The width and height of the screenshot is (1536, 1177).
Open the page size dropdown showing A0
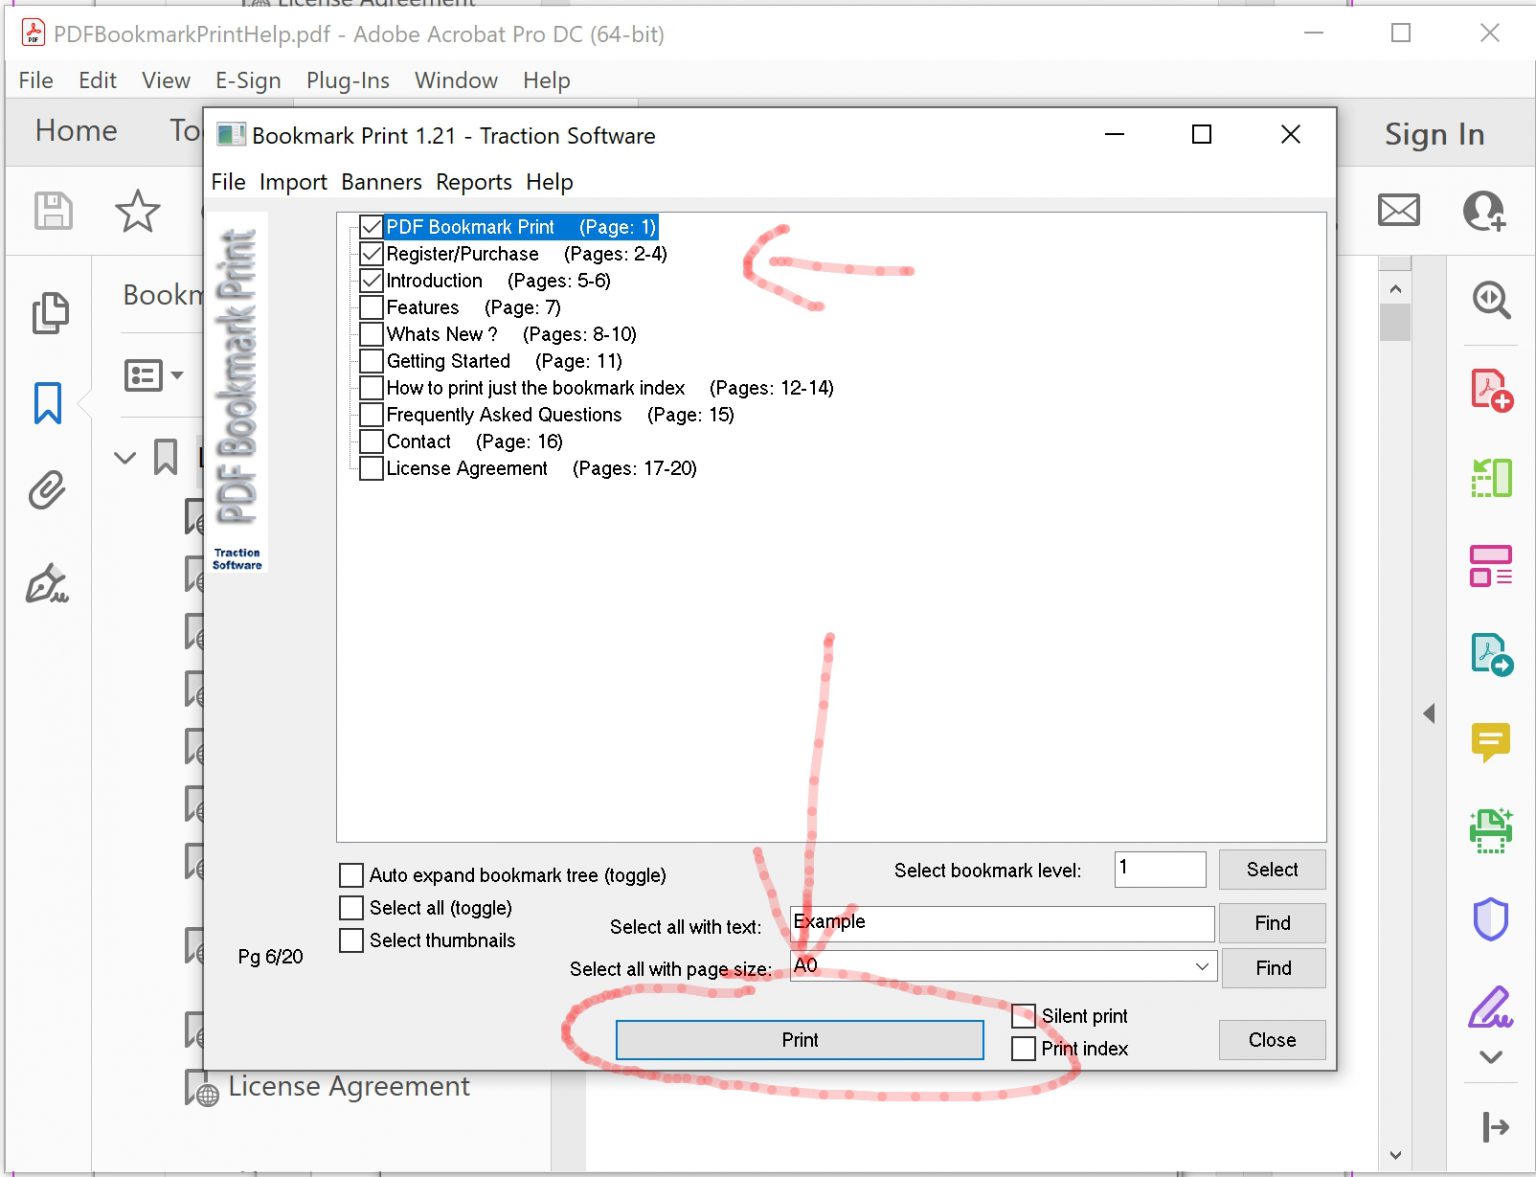click(1201, 966)
